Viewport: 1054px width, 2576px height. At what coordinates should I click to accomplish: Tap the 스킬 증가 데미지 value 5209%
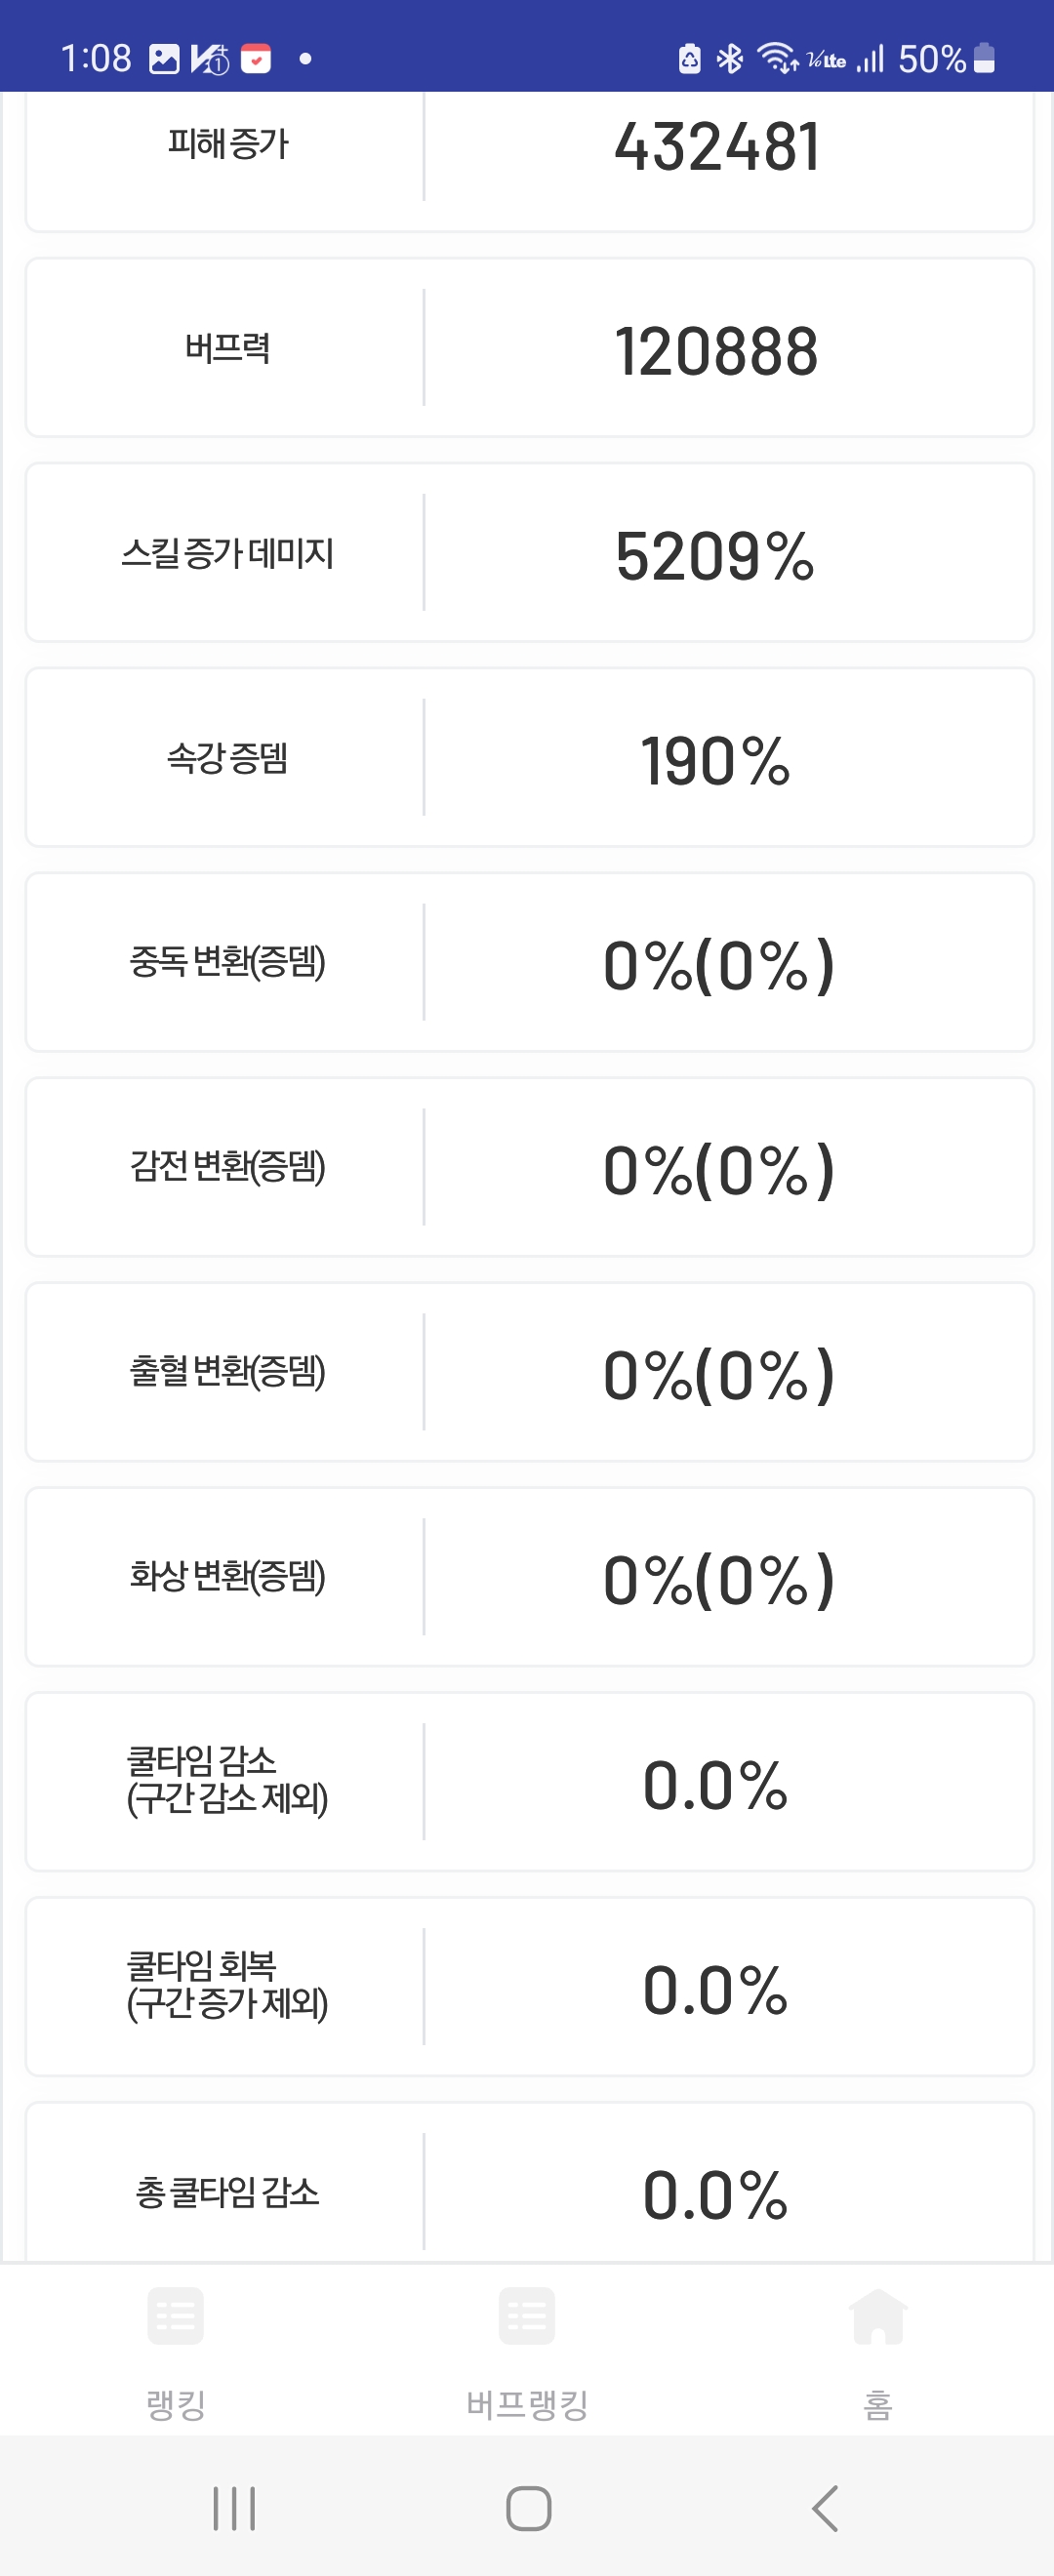point(715,556)
